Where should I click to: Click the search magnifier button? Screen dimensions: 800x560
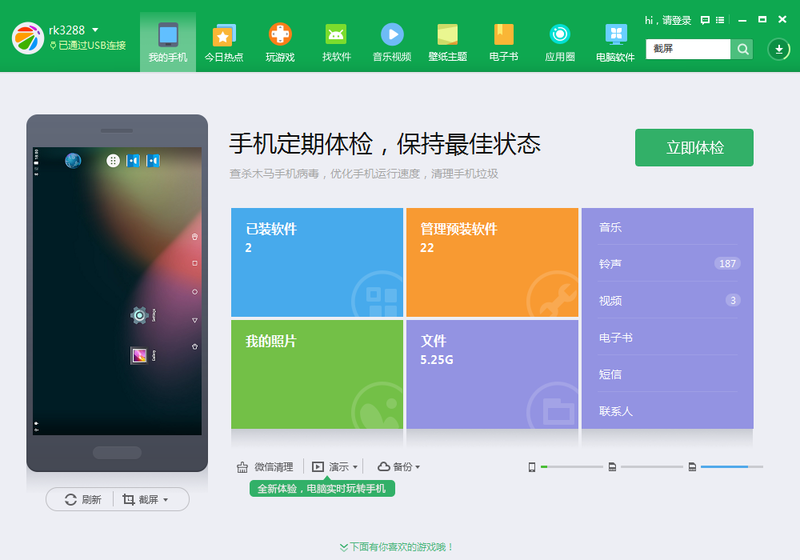coord(743,49)
